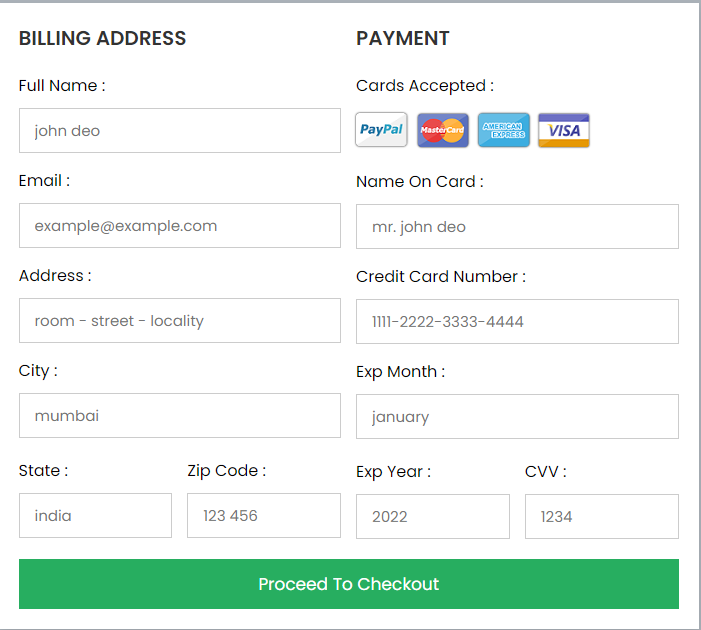This screenshot has width=701, height=630.
Task: Focus the Address input field
Action: point(180,321)
